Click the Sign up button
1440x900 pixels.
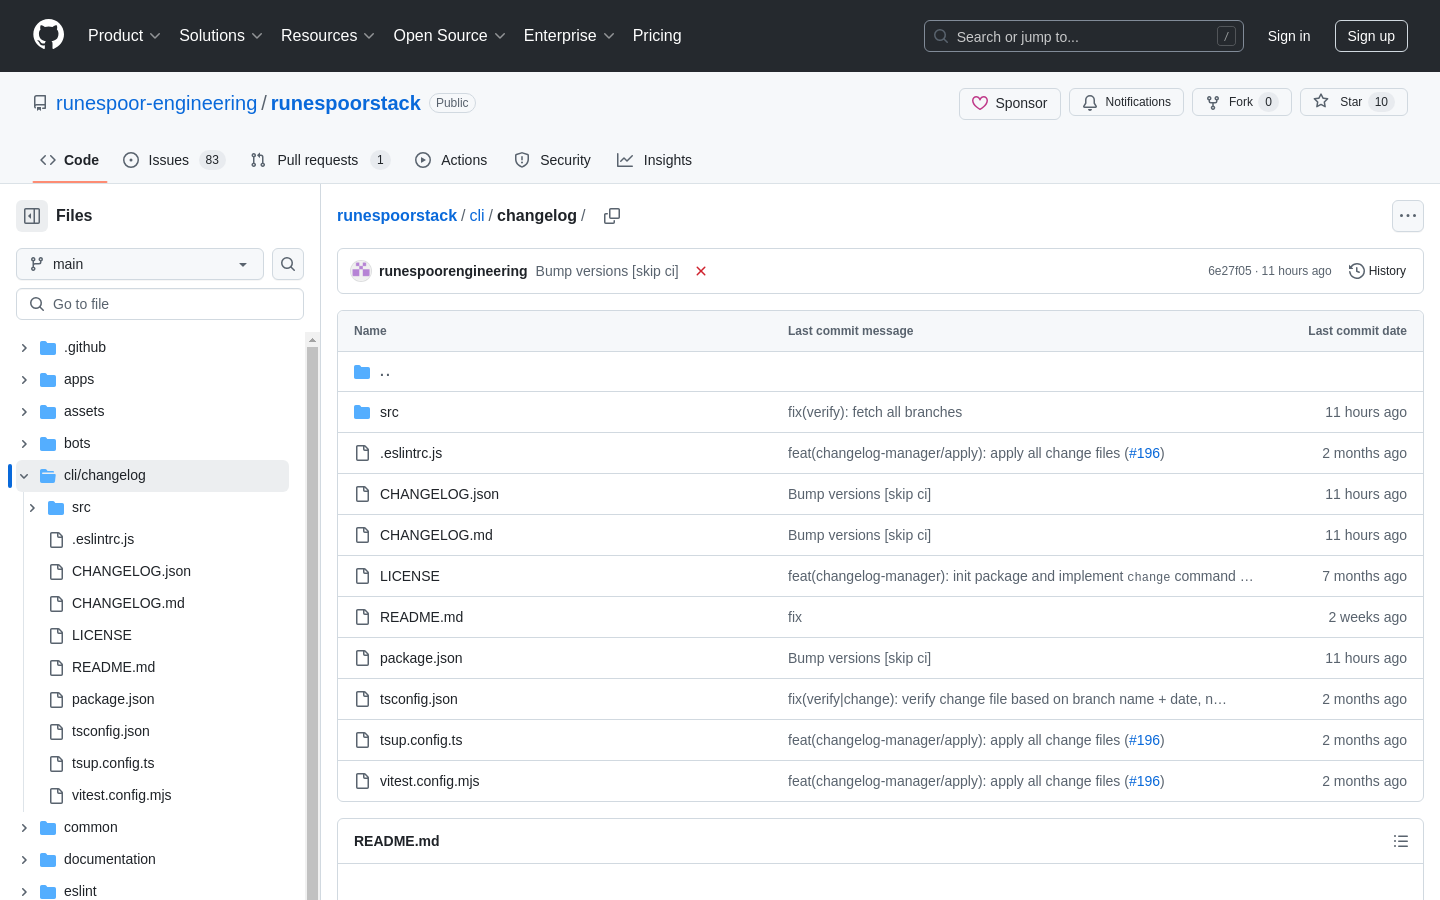click(1371, 36)
